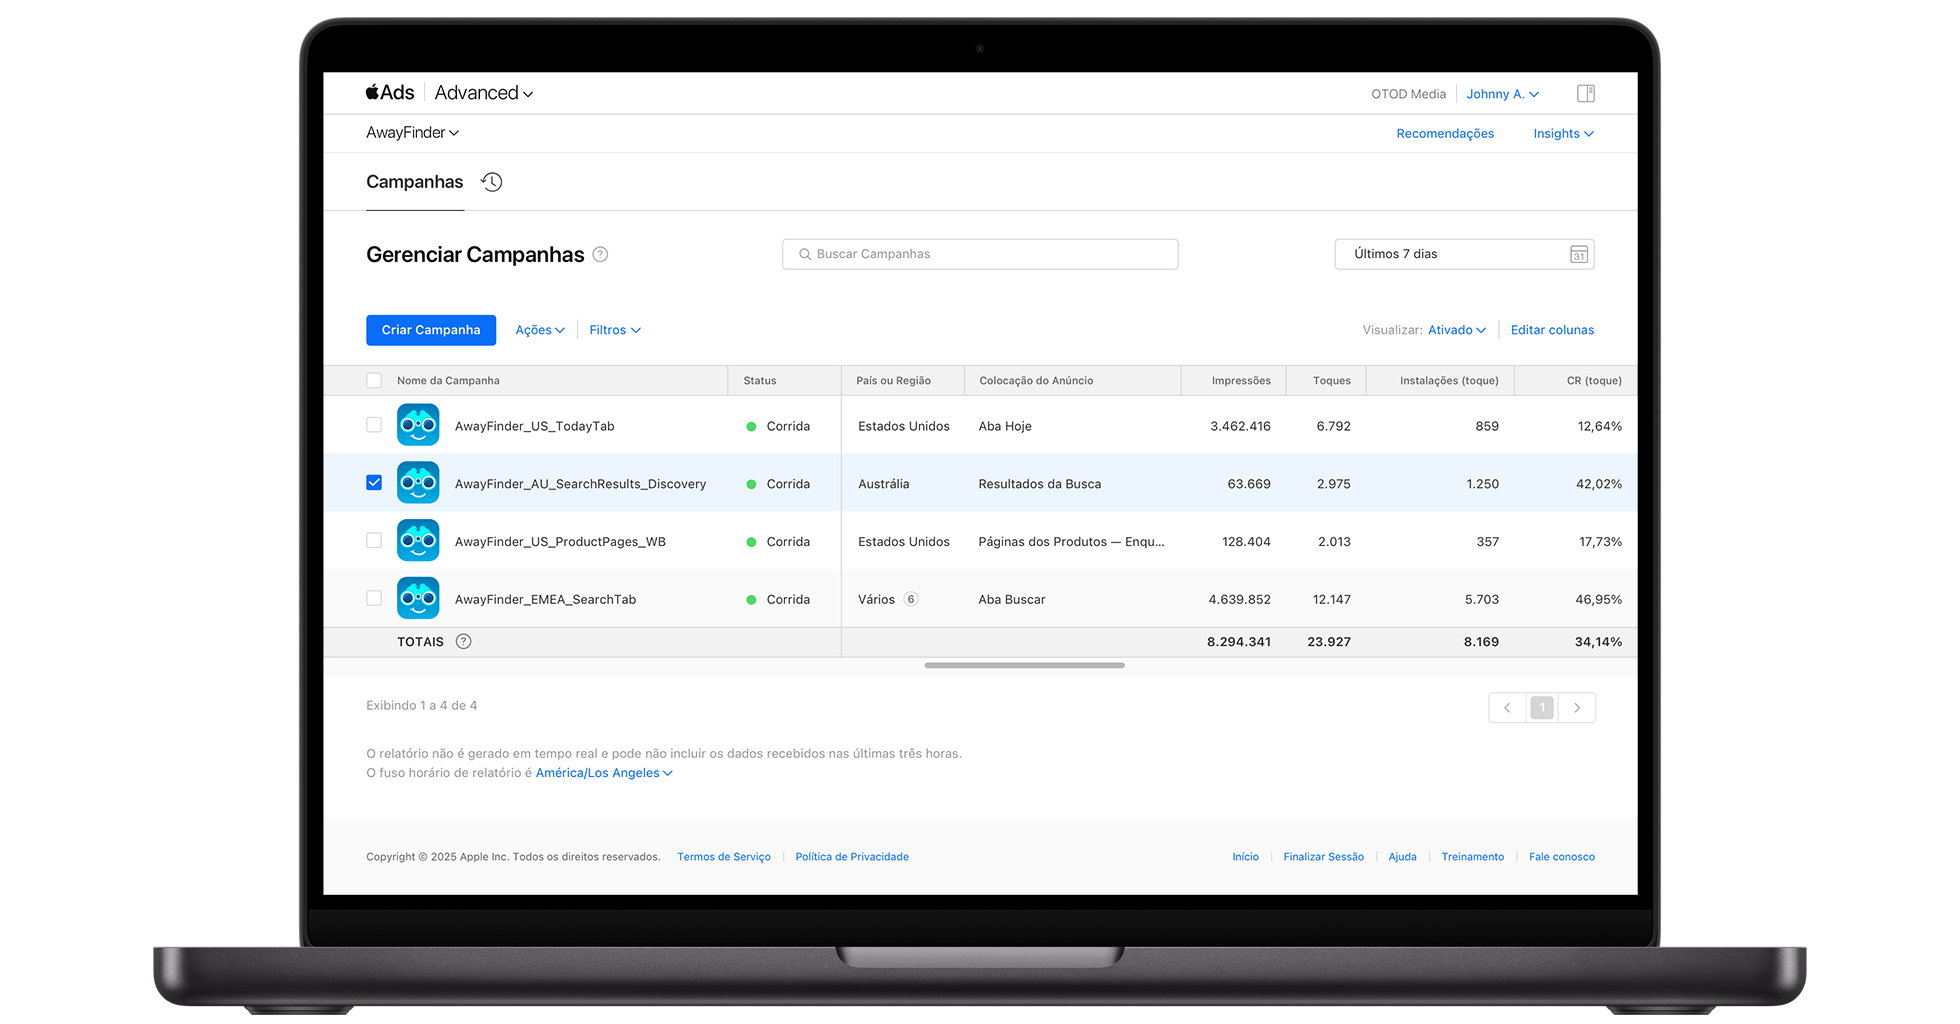
Task: Open the Últimos 7 dias date range picker
Action: (1464, 254)
